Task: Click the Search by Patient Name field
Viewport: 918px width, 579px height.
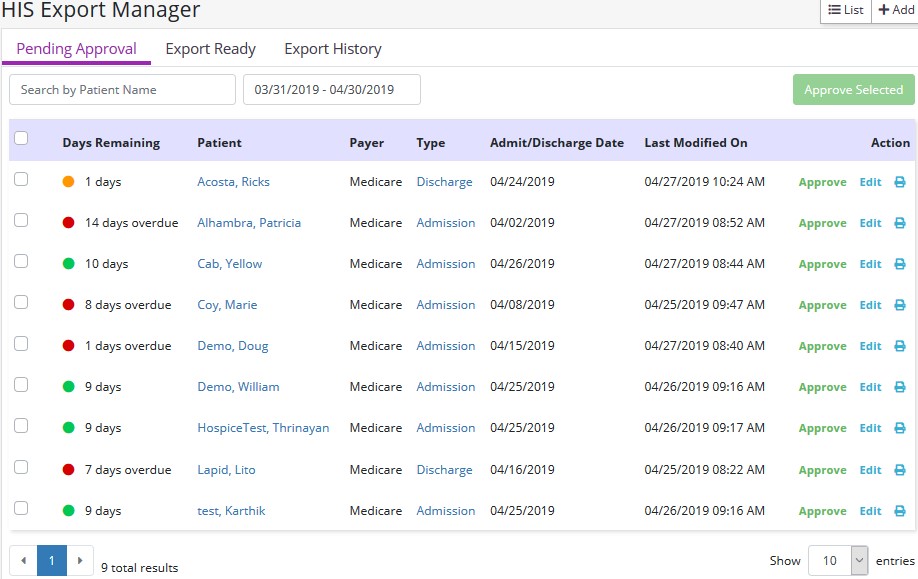Action: point(122,90)
